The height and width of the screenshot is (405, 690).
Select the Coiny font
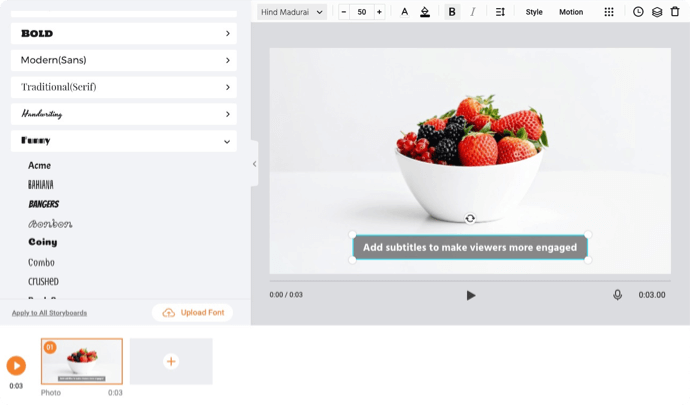43,242
